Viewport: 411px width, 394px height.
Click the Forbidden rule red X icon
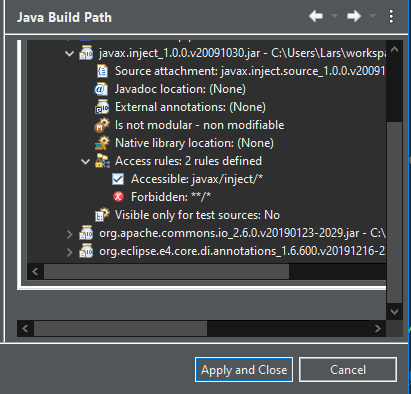pyautogui.click(x=118, y=197)
